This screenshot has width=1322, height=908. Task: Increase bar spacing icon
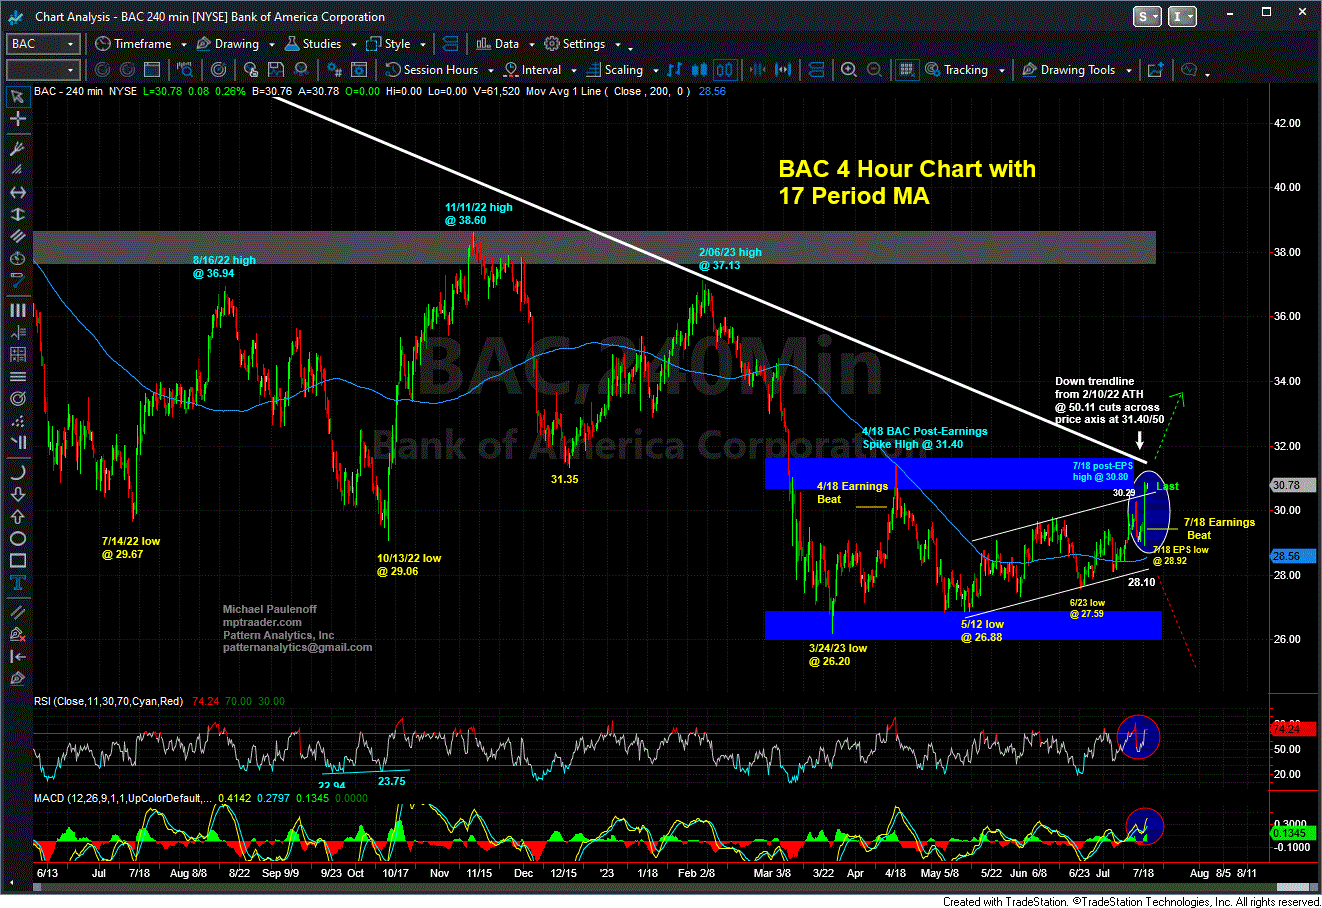[782, 70]
